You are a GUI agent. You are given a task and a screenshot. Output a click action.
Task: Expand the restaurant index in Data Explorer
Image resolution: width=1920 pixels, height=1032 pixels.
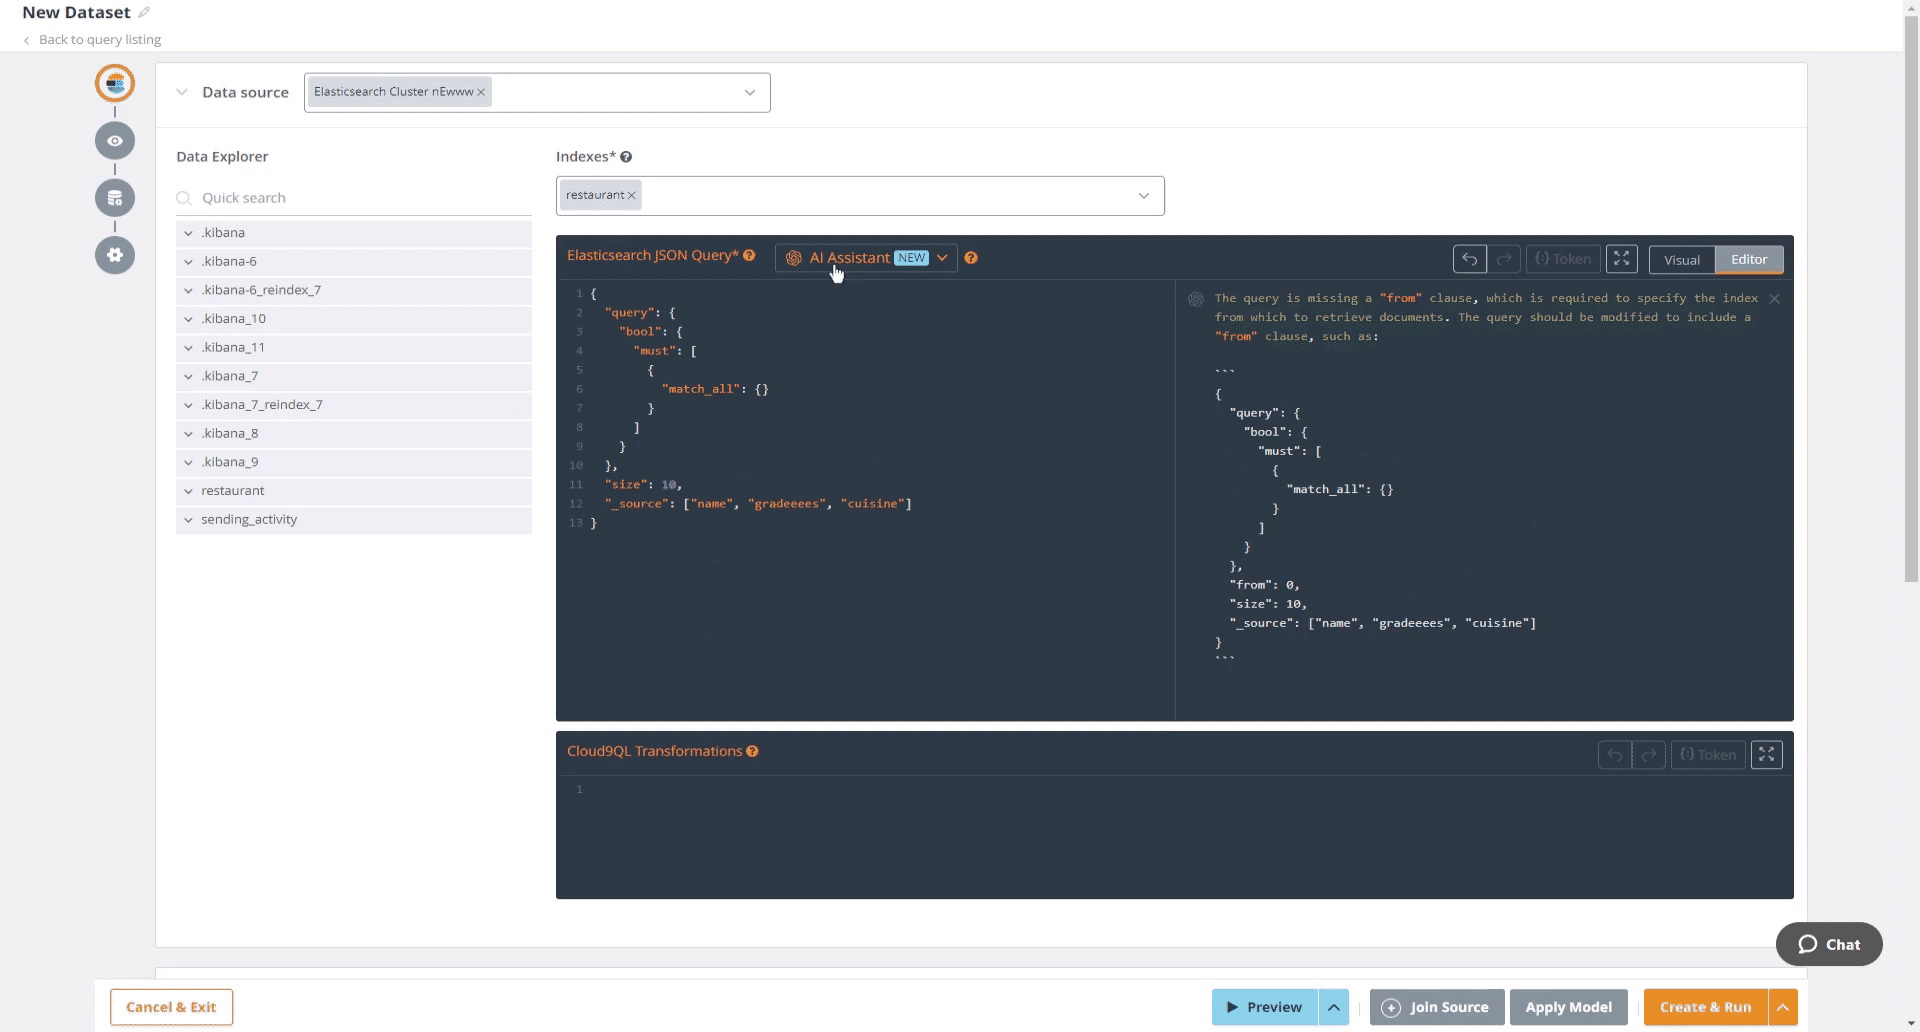(x=188, y=491)
